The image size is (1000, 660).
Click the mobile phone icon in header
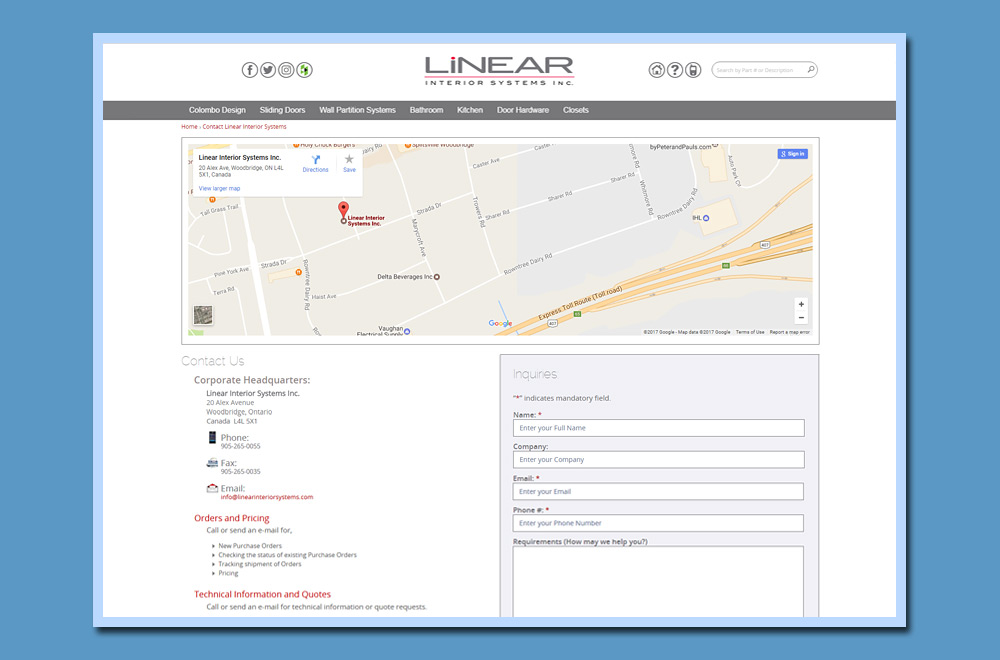(693, 70)
